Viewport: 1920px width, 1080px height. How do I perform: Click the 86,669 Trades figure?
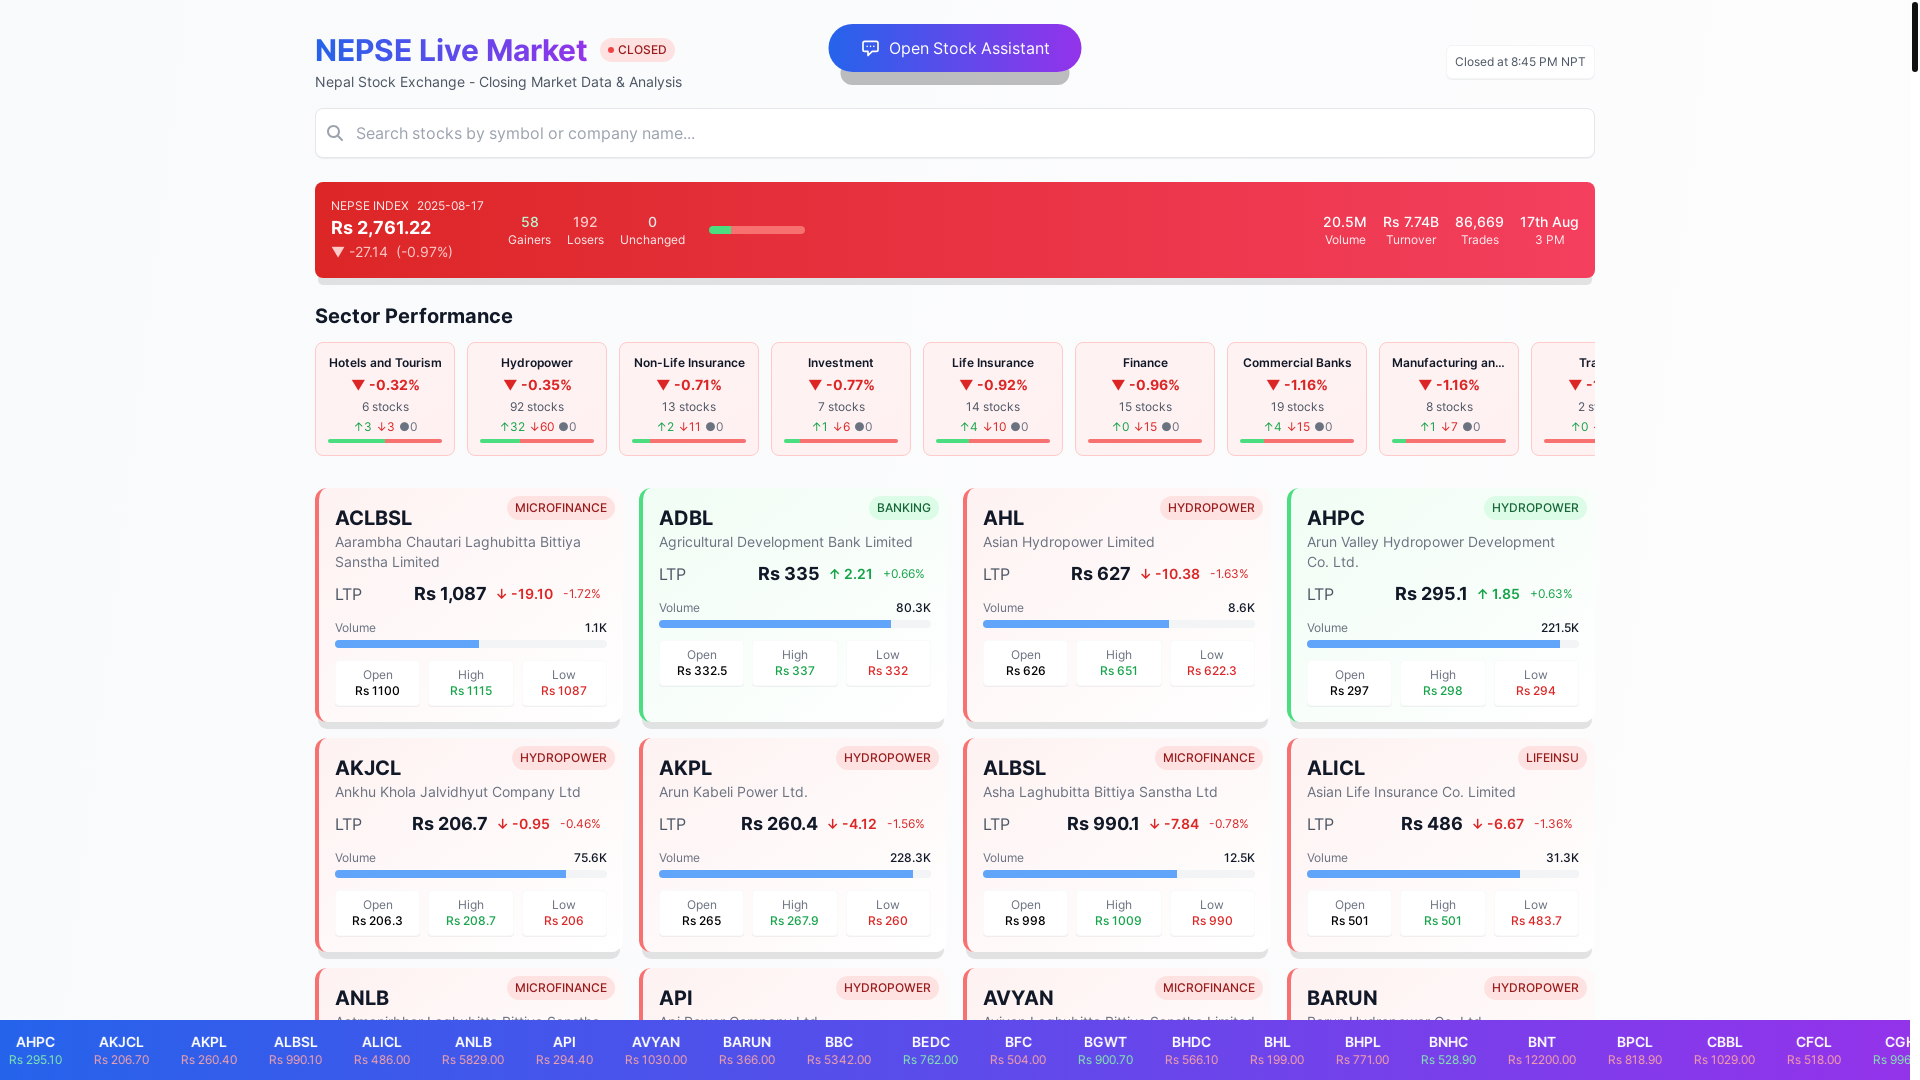[1479, 230]
